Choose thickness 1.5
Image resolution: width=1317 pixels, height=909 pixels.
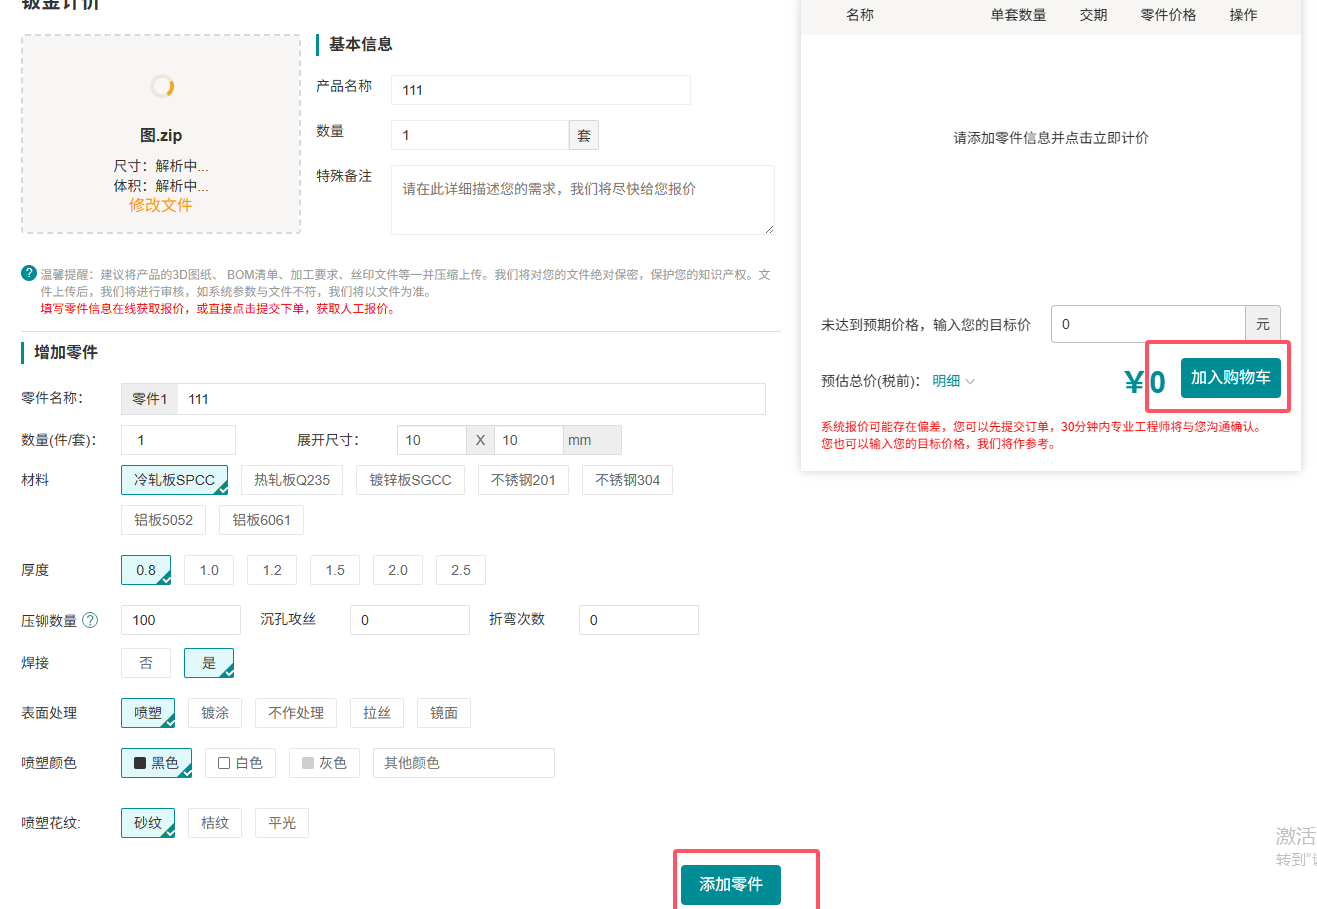point(335,570)
